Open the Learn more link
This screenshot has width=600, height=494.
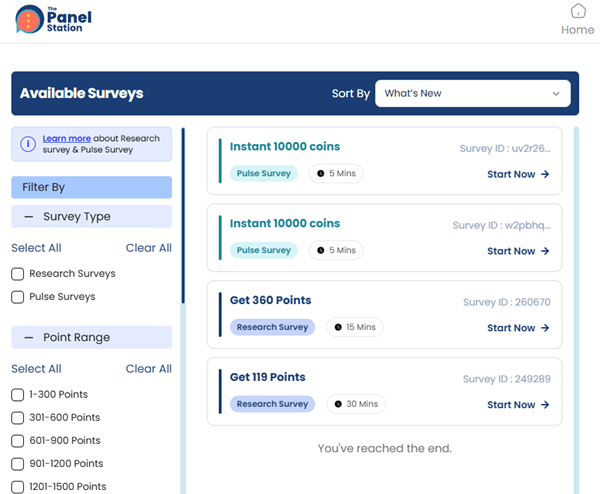[67, 138]
